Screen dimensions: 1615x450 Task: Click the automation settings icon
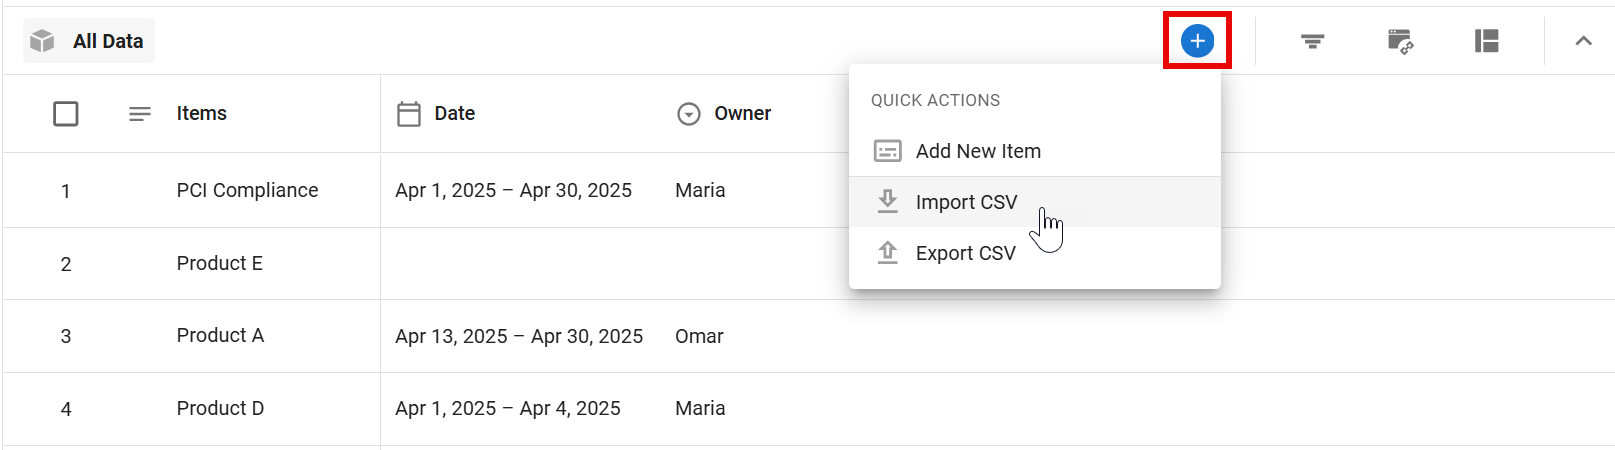[1400, 41]
